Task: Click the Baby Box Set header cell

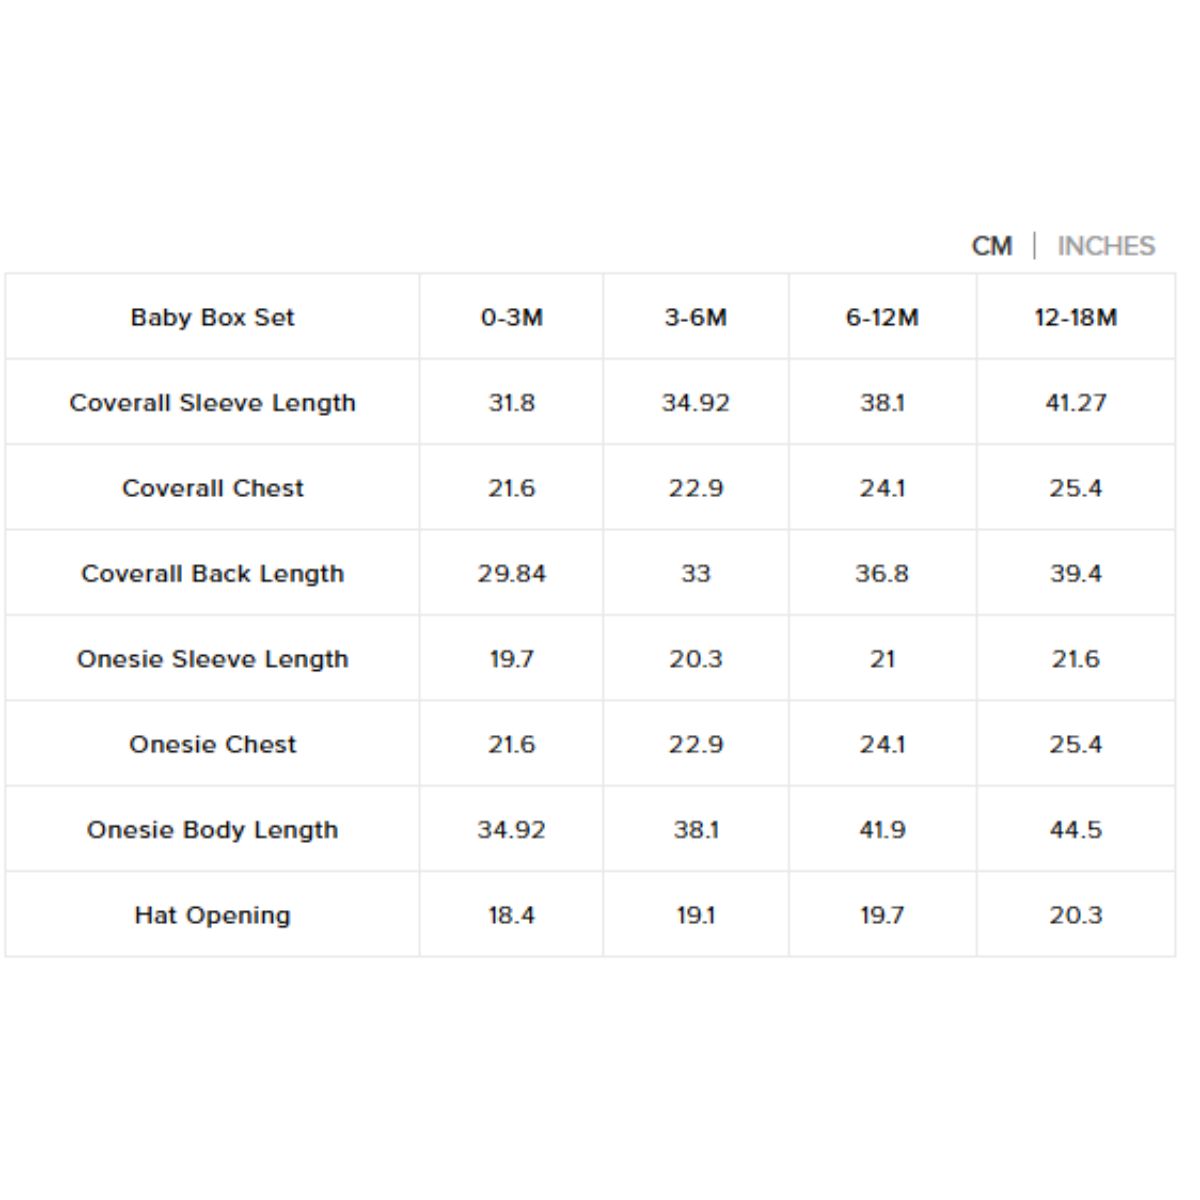Action: (212, 317)
